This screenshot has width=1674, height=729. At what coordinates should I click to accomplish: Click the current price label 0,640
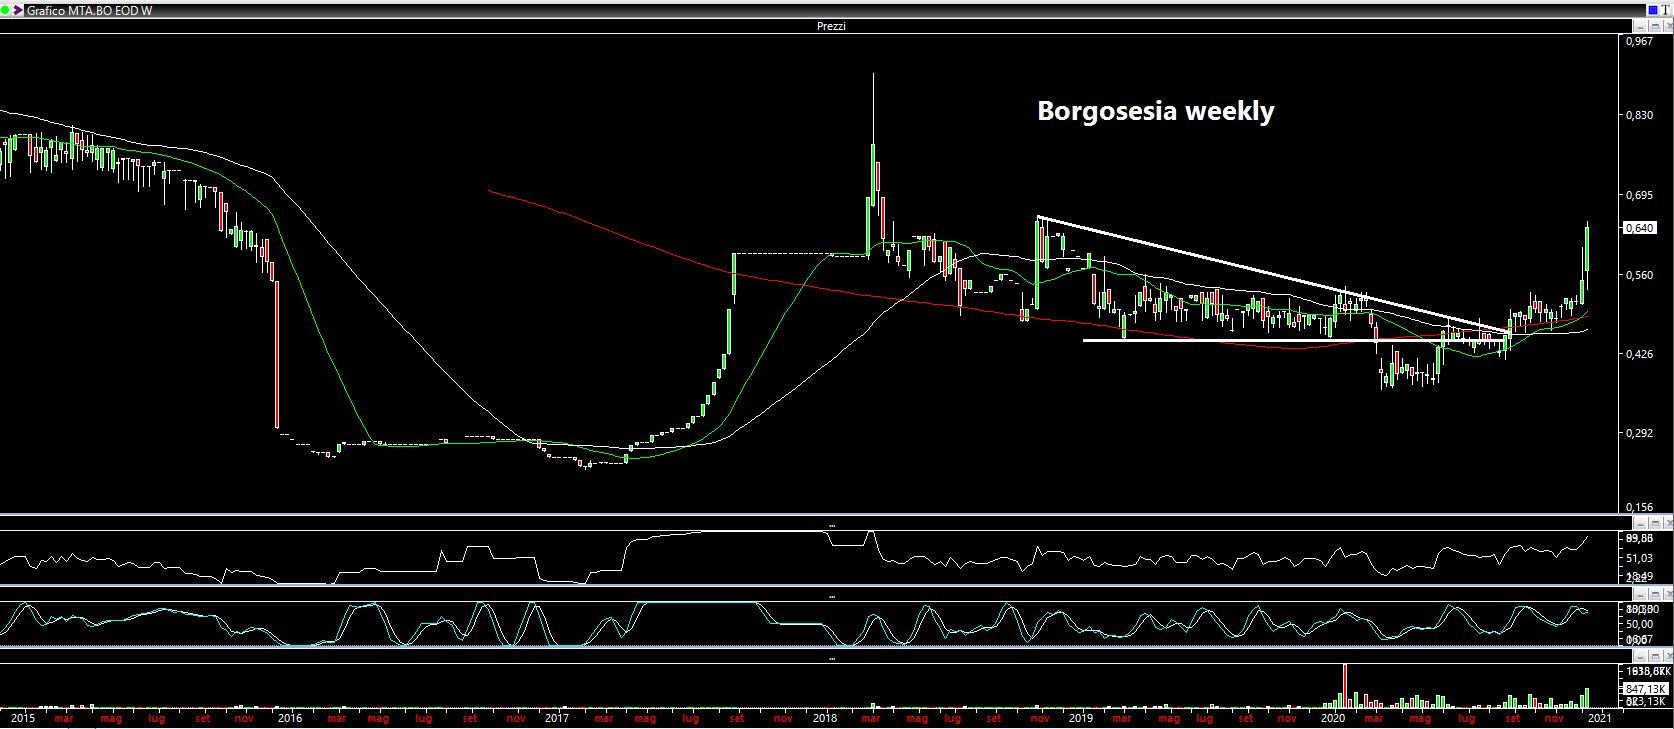1639,228
